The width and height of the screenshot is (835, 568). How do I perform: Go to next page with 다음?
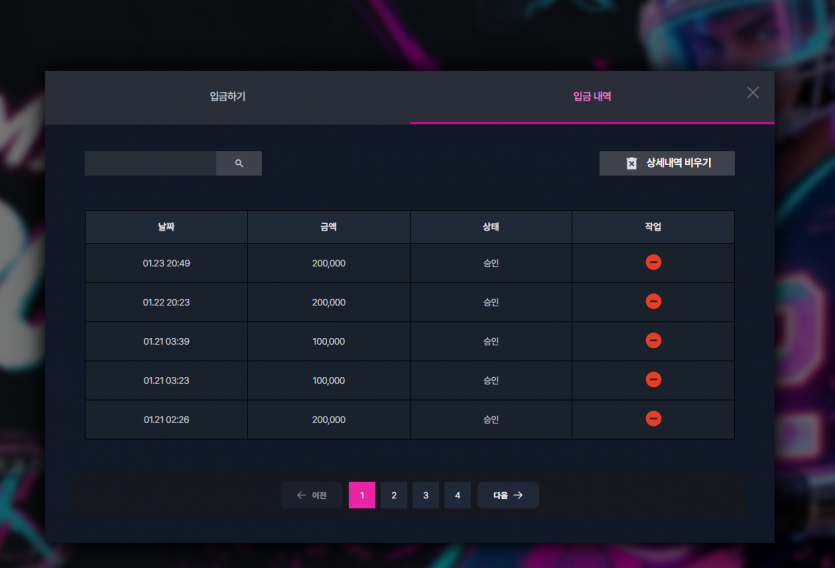point(508,495)
